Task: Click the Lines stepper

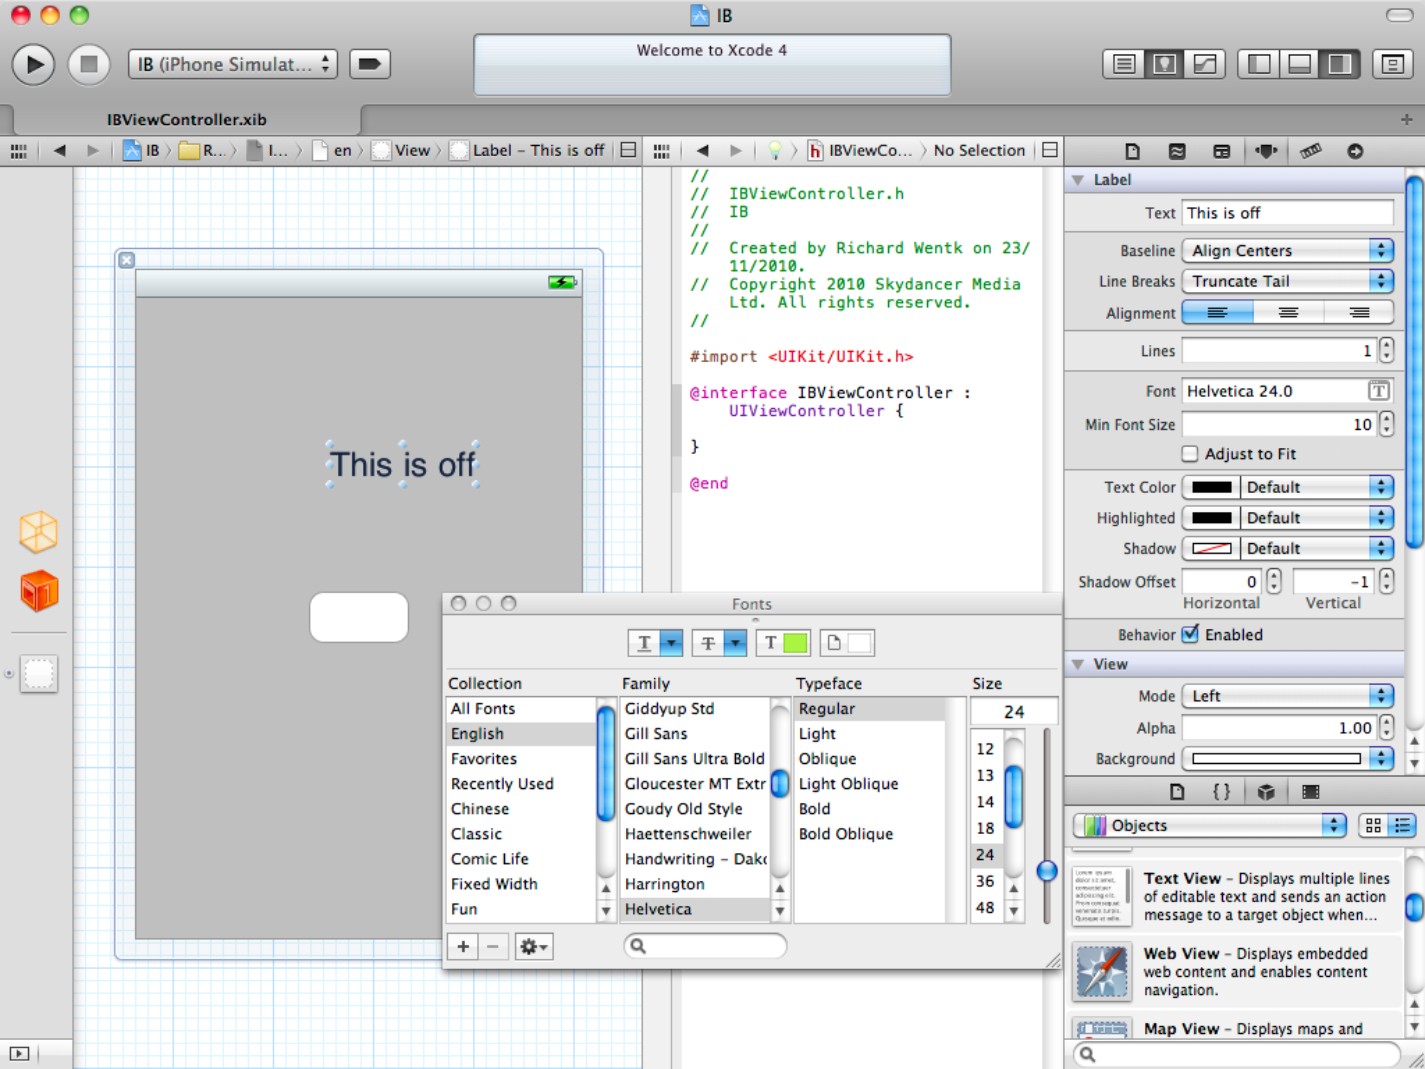Action: coord(1386,350)
